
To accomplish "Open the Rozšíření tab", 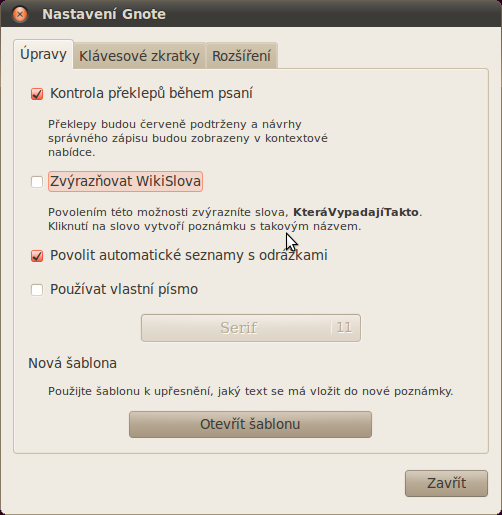I will pyautogui.click(x=241, y=56).
